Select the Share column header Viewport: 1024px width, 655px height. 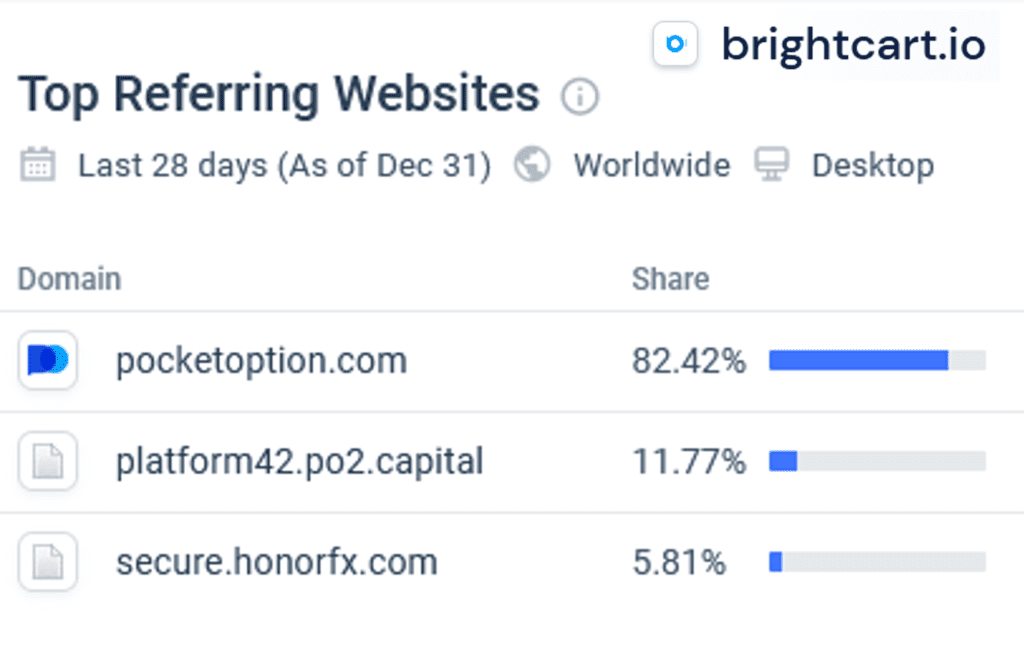pyautogui.click(x=670, y=279)
